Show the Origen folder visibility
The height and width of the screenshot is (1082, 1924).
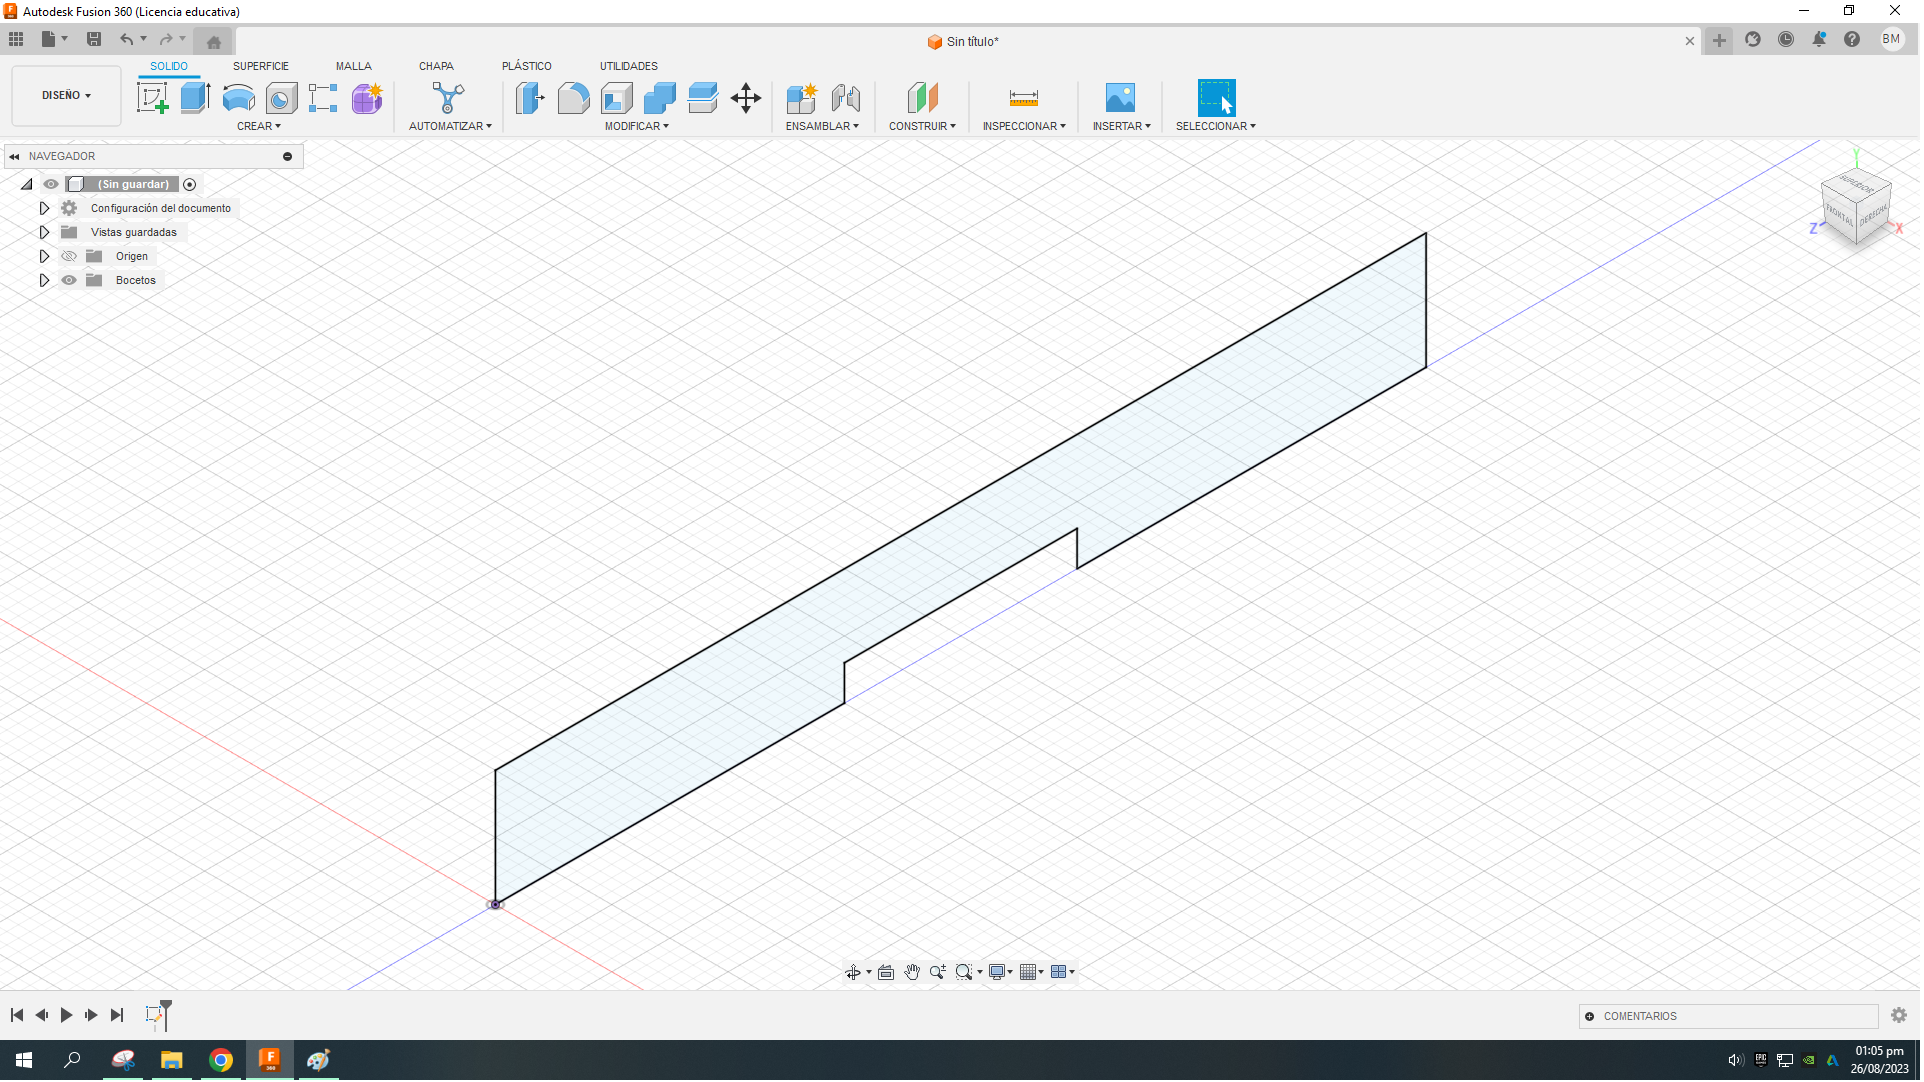point(69,256)
